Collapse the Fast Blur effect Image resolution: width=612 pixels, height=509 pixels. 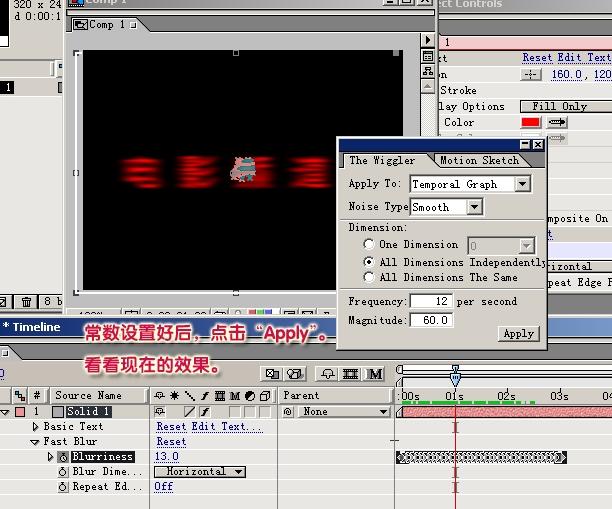[35, 442]
